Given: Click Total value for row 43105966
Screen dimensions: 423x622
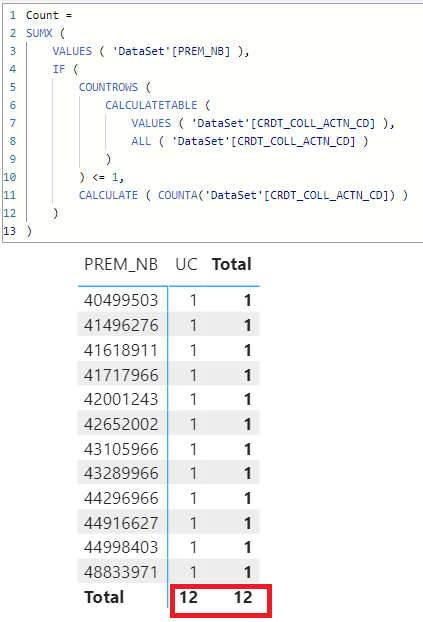Looking at the screenshot, I should pyautogui.click(x=248, y=449).
